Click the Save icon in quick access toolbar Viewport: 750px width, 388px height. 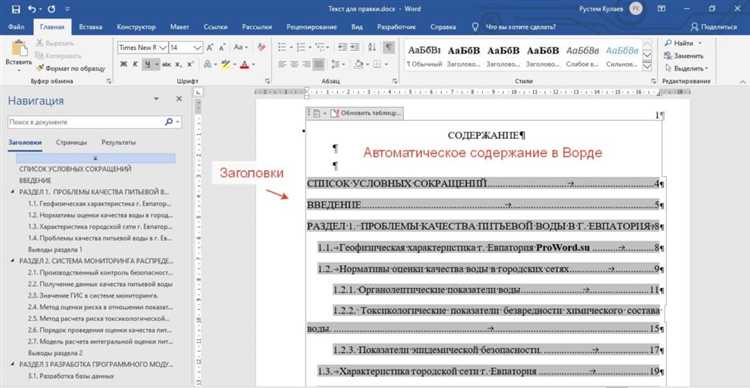[16, 9]
